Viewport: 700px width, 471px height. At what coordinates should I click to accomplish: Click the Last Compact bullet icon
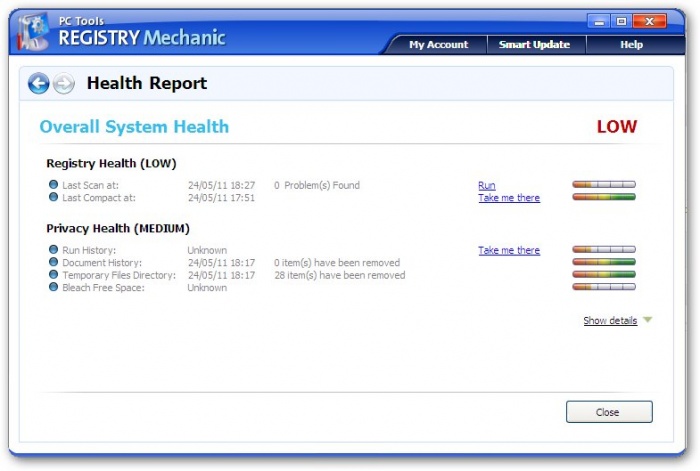click(54, 197)
